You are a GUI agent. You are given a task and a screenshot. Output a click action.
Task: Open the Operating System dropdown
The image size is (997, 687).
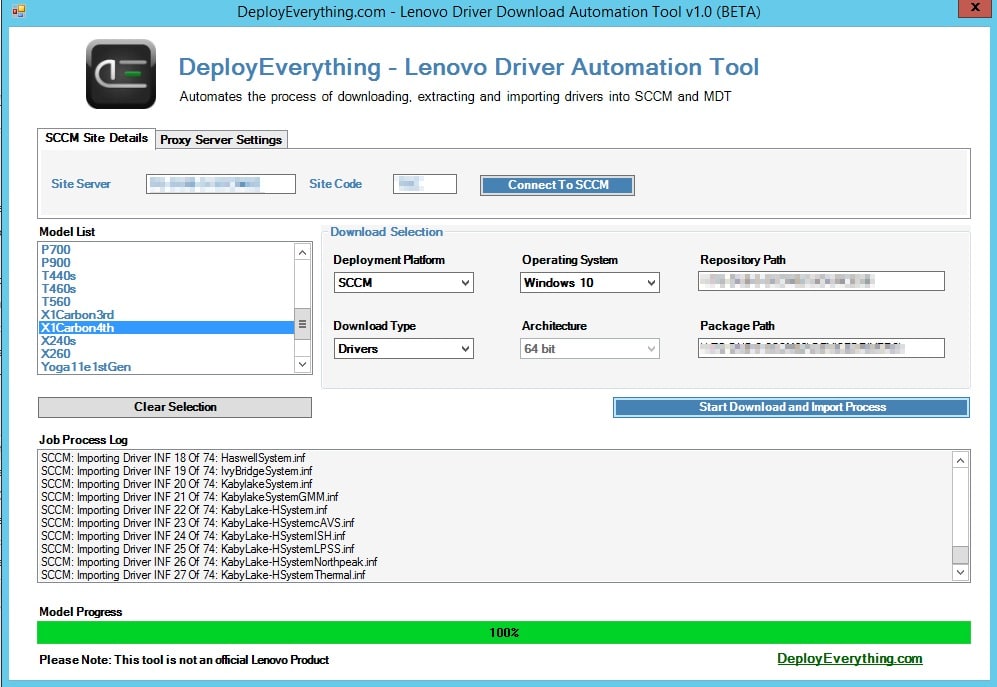tap(589, 282)
